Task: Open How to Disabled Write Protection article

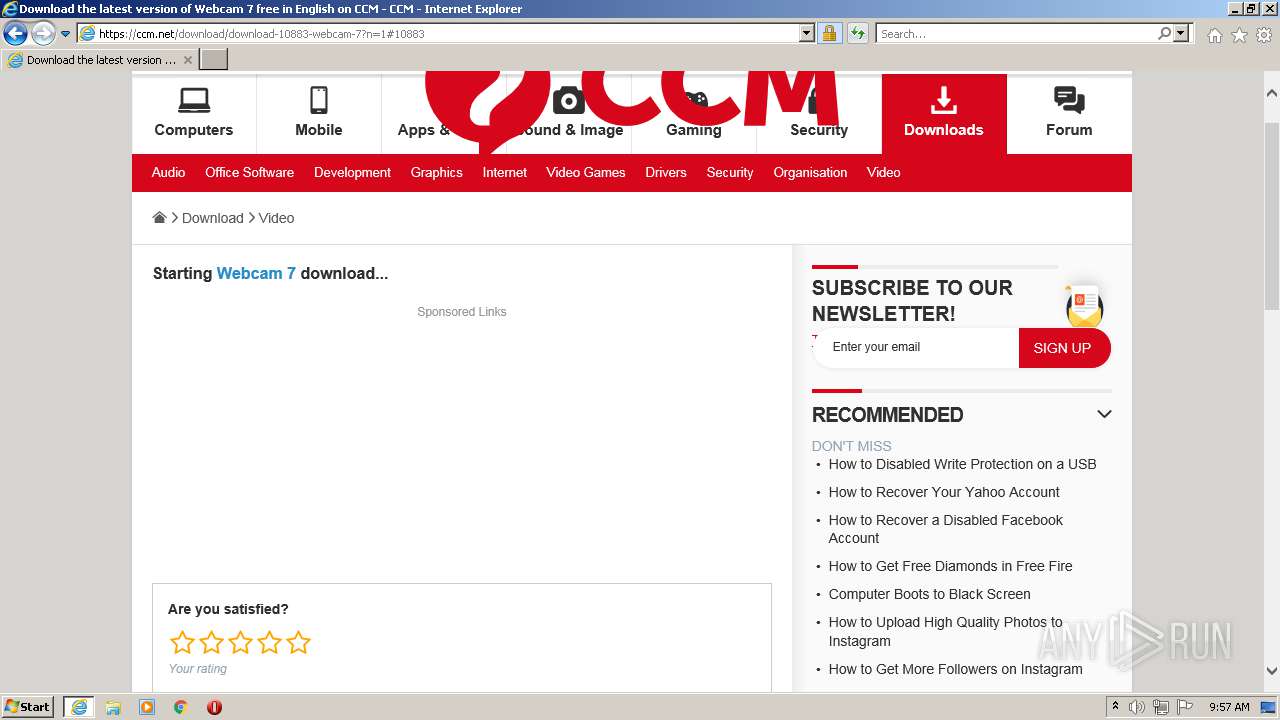Action: (962, 464)
